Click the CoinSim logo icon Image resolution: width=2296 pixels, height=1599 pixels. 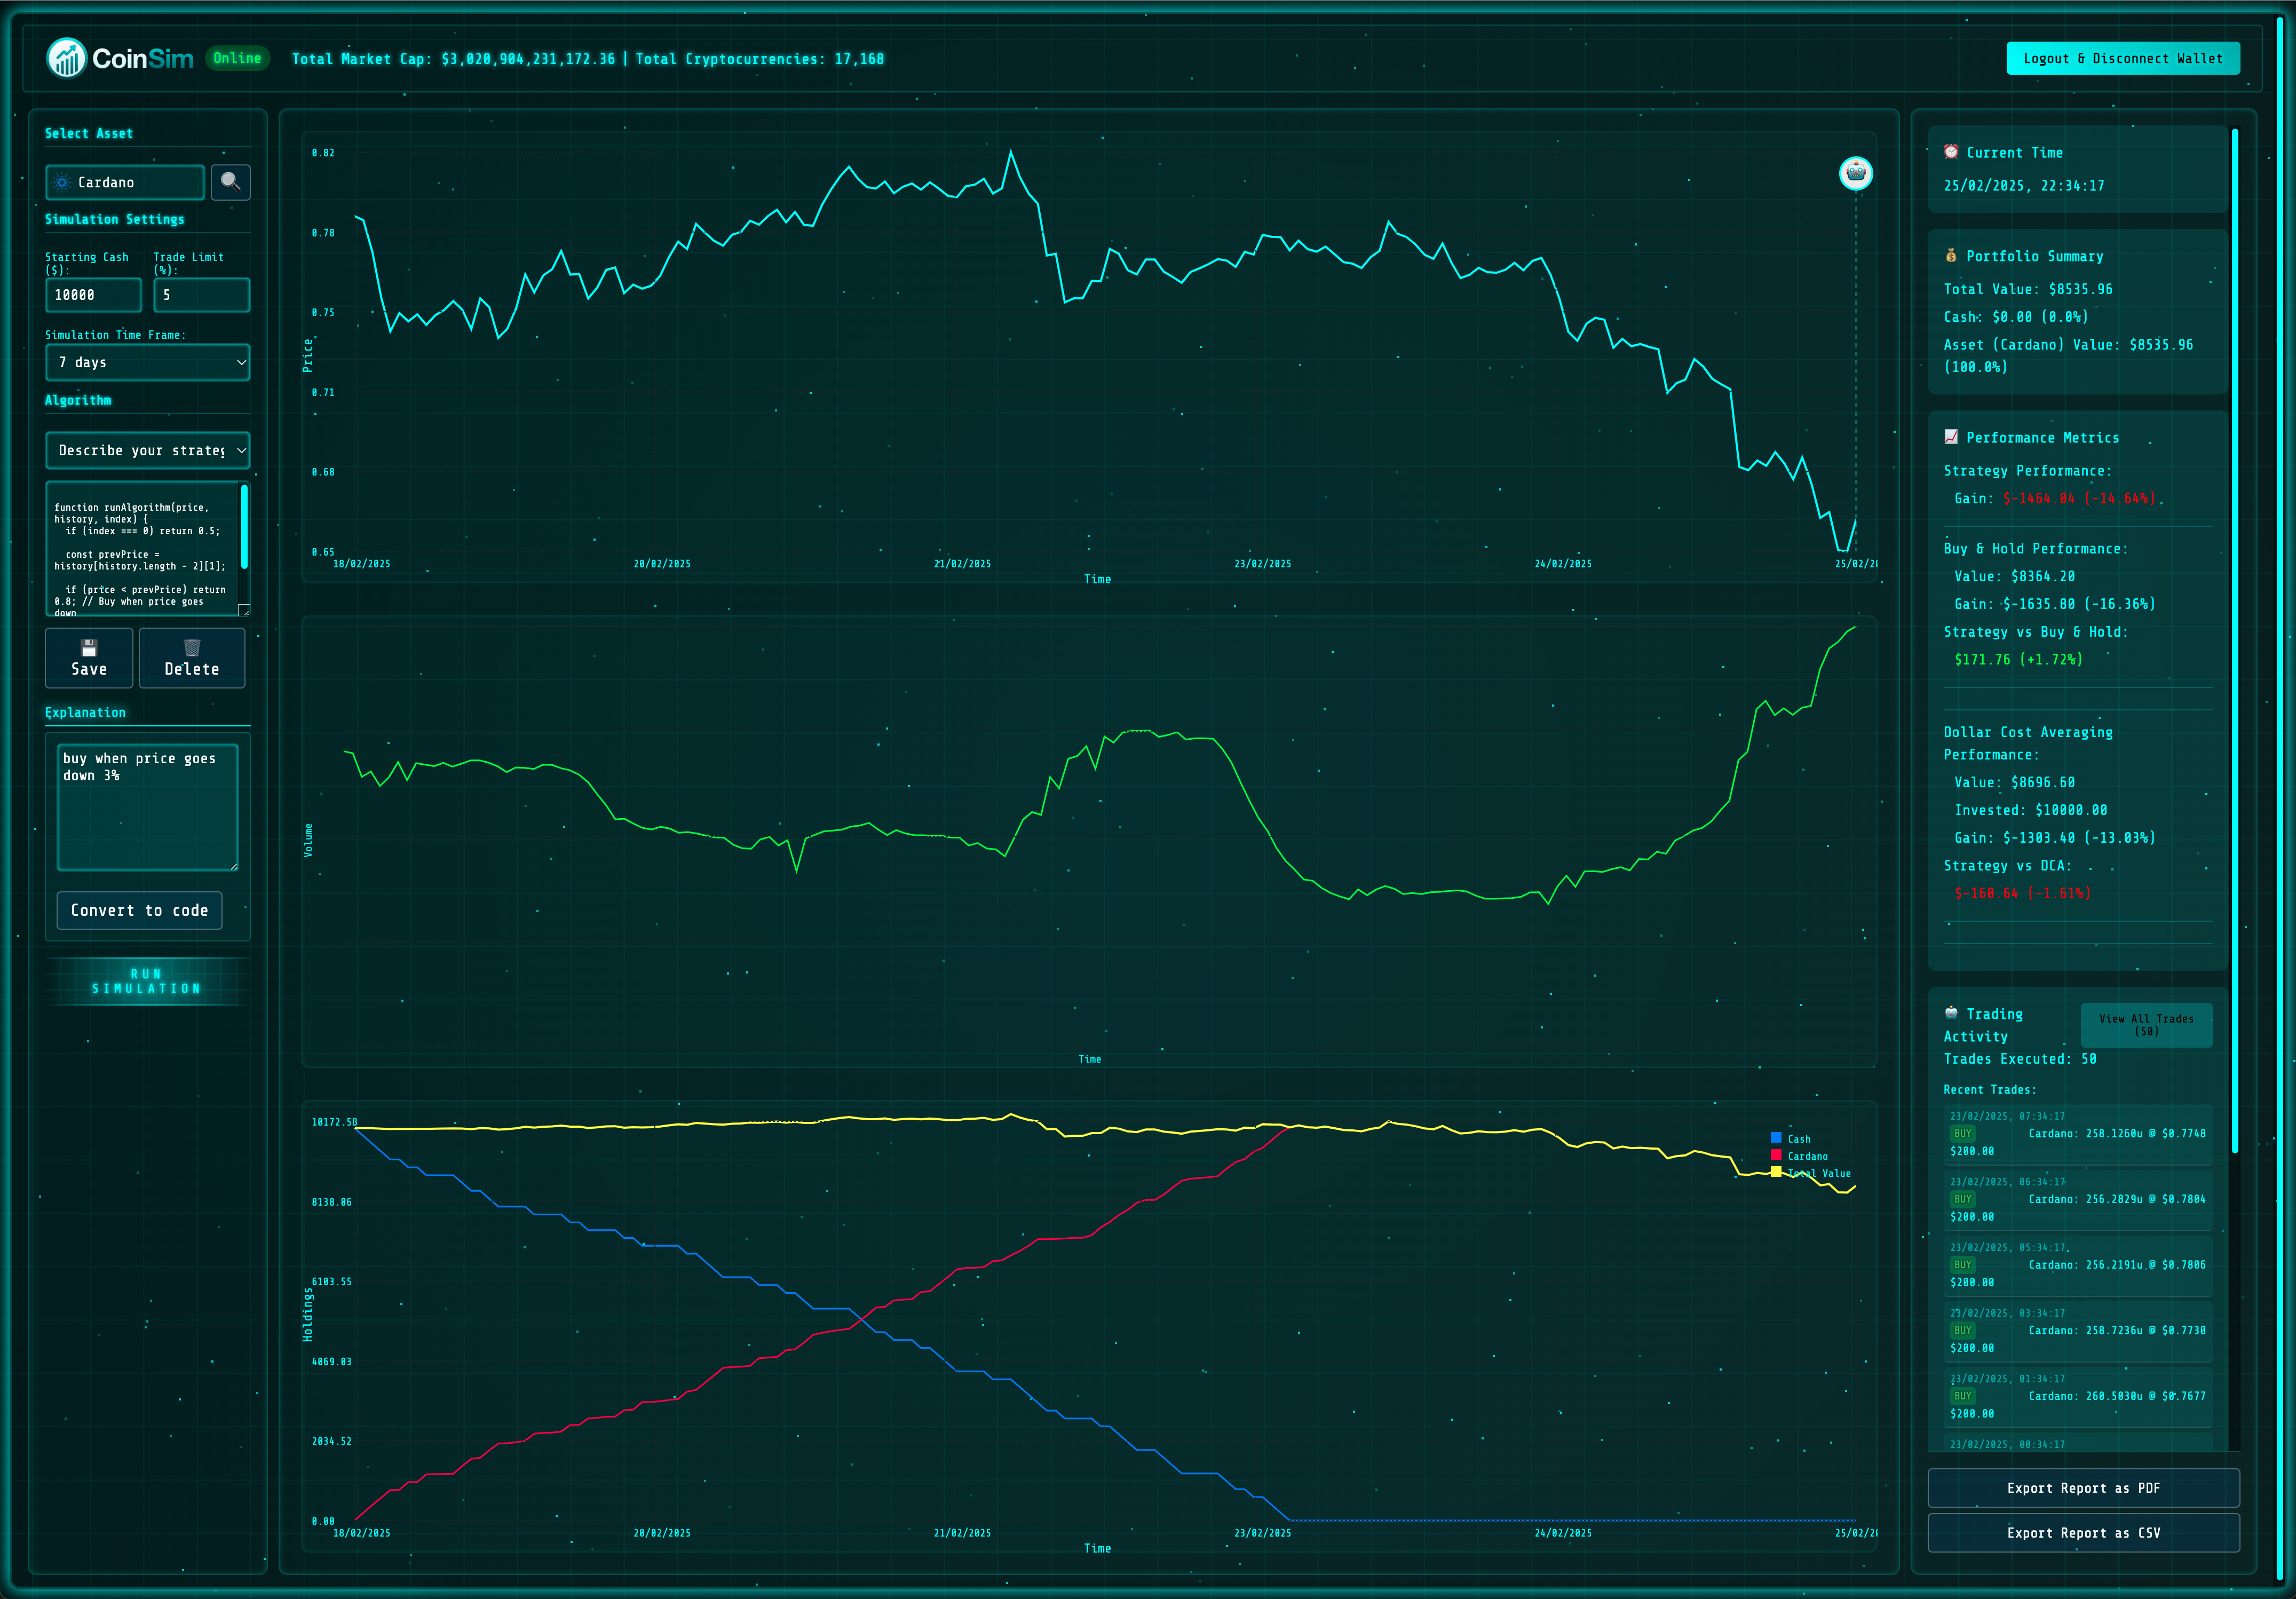point(67,59)
